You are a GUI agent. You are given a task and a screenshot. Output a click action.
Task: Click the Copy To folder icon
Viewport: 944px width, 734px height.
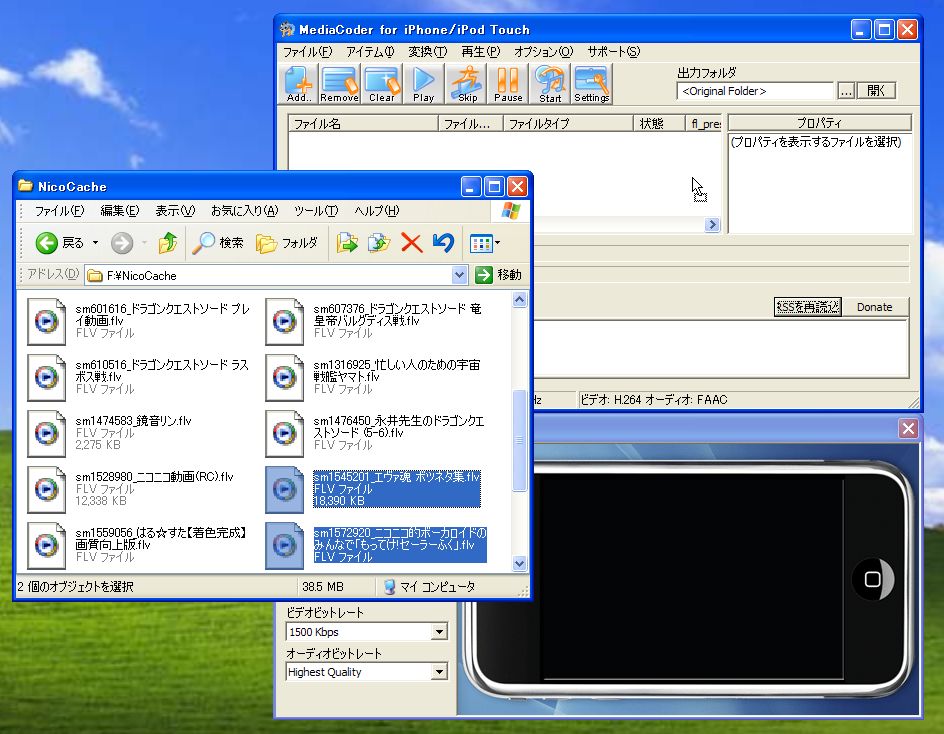(379, 243)
